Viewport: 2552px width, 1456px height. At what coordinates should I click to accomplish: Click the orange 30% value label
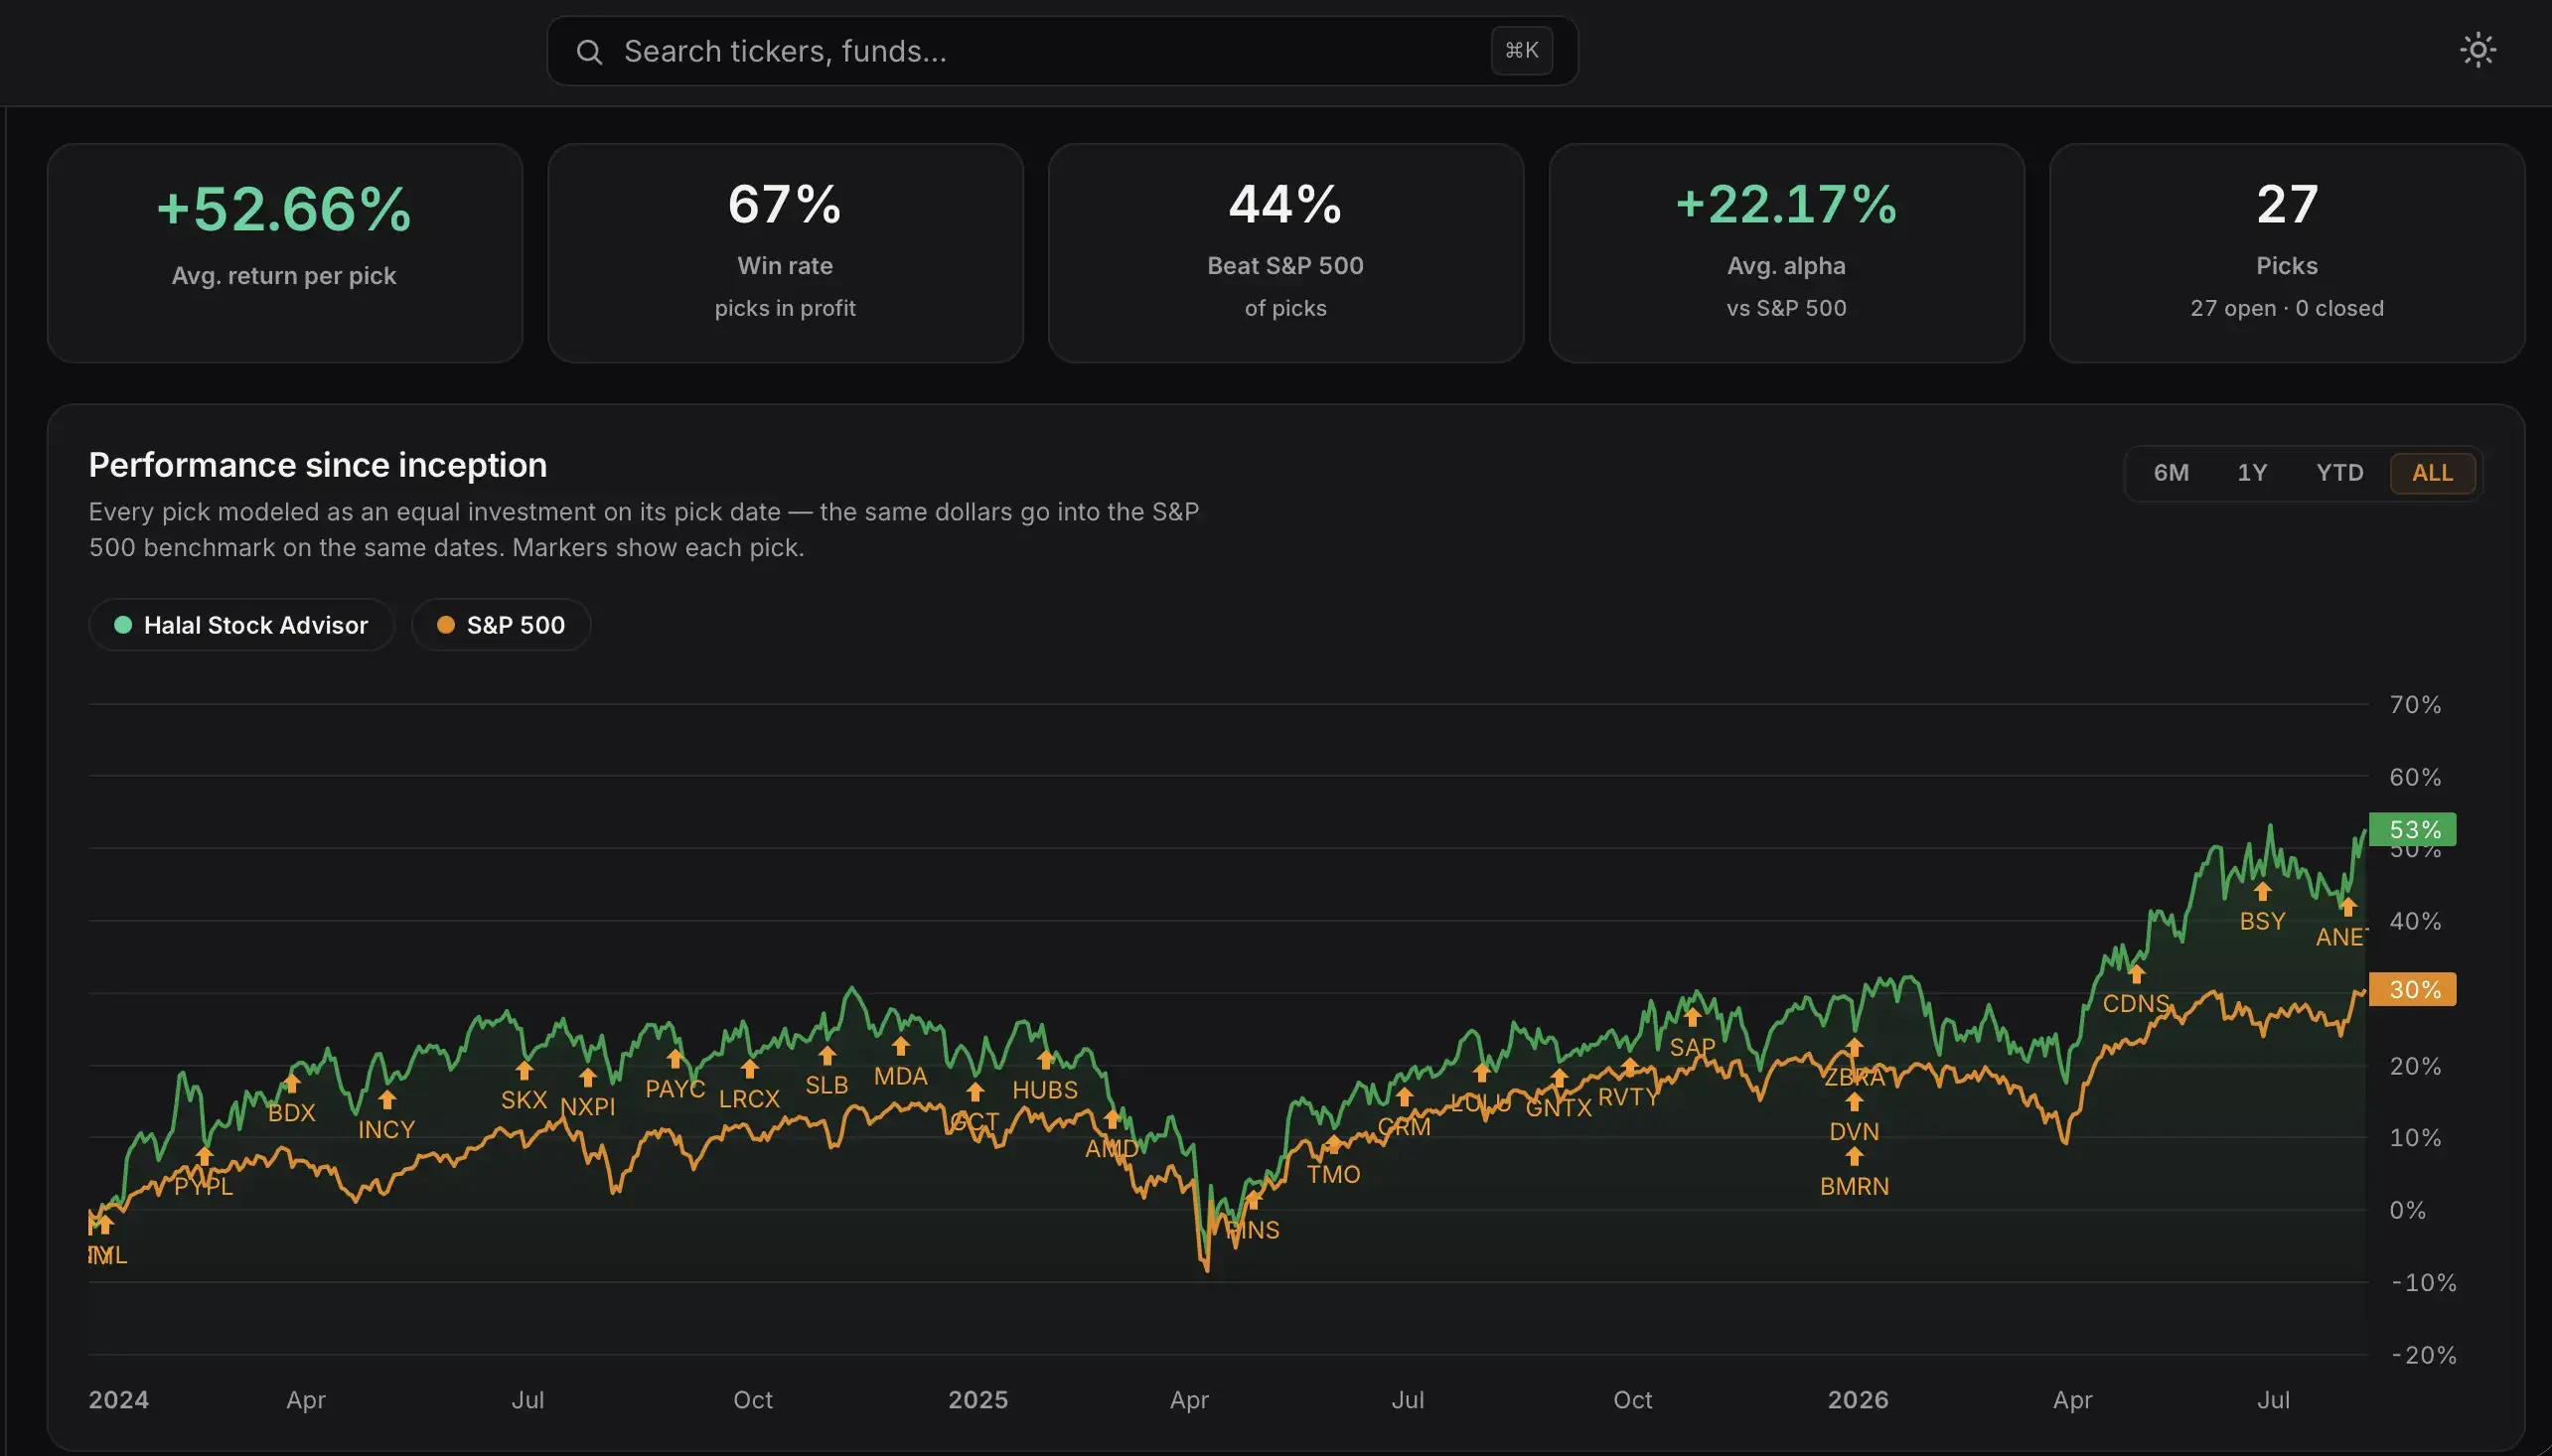coord(2412,989)
